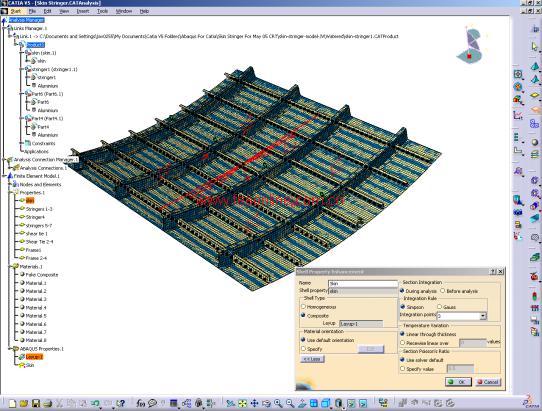
Task: Select Stringers 1-3 property in tree
Action: [x=39, y=209]
